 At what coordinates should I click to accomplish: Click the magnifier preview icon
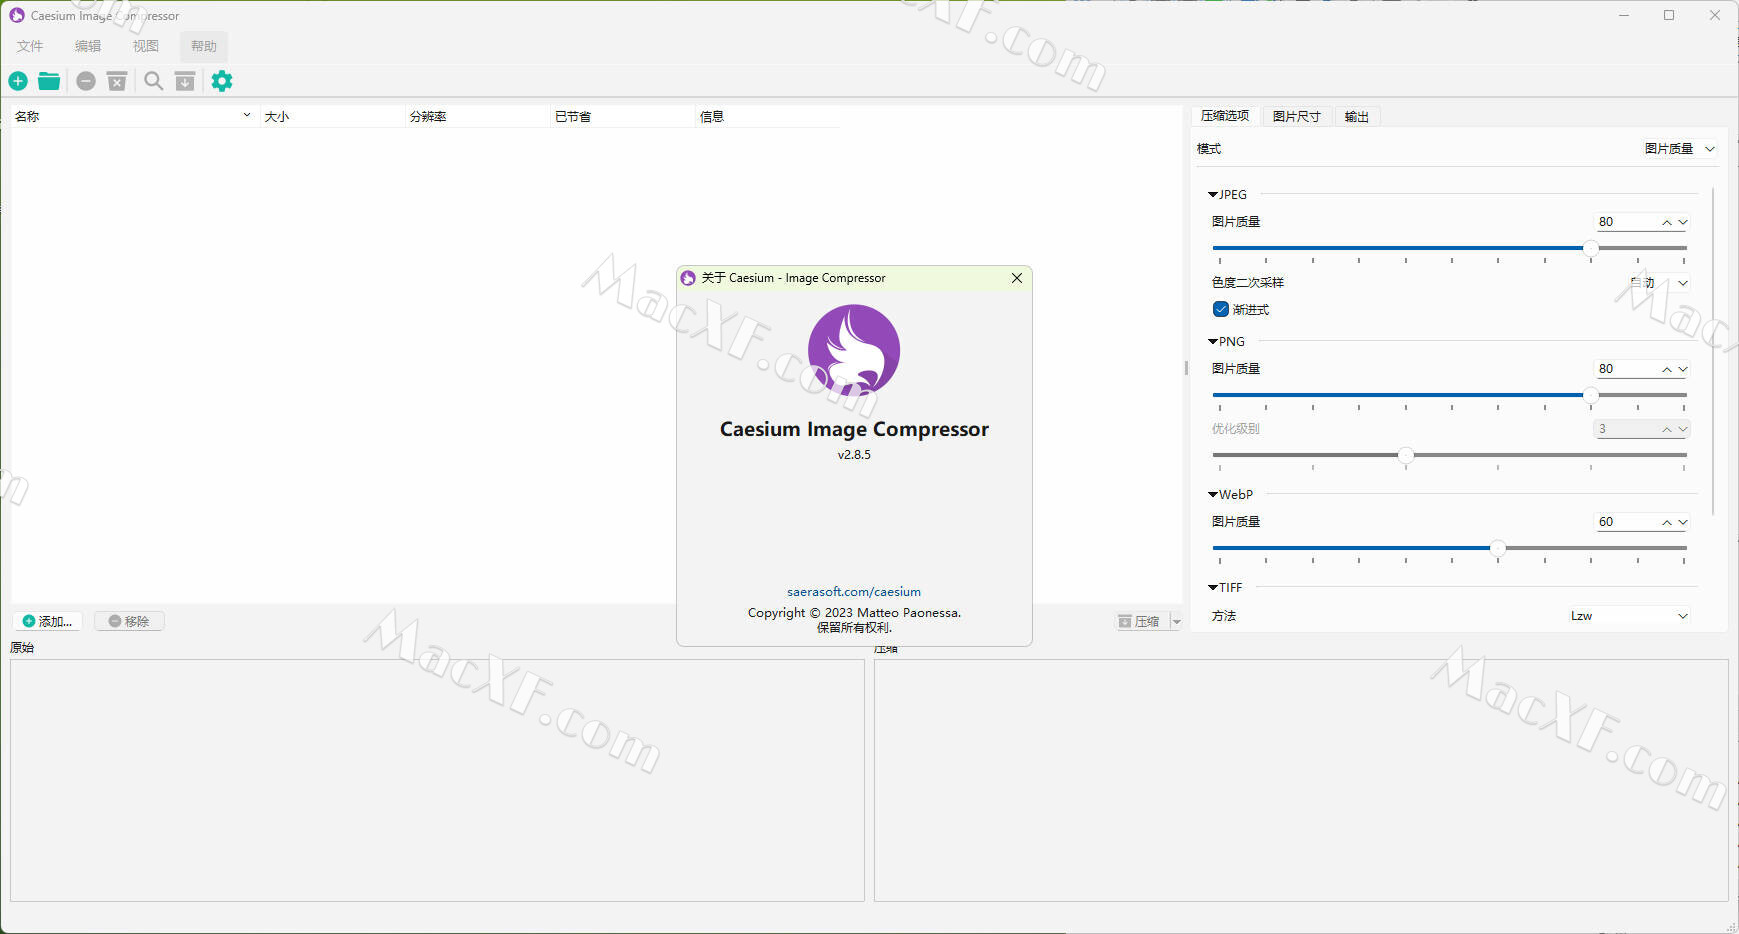click(x=153, y=81)
